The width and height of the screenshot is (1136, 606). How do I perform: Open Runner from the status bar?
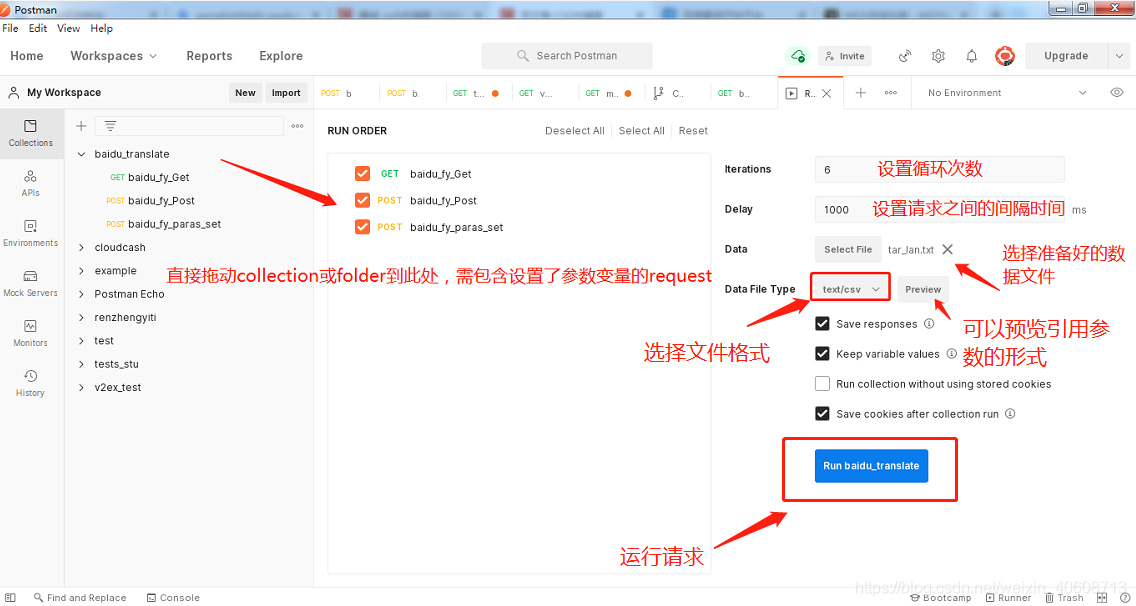coord(1008,598)
